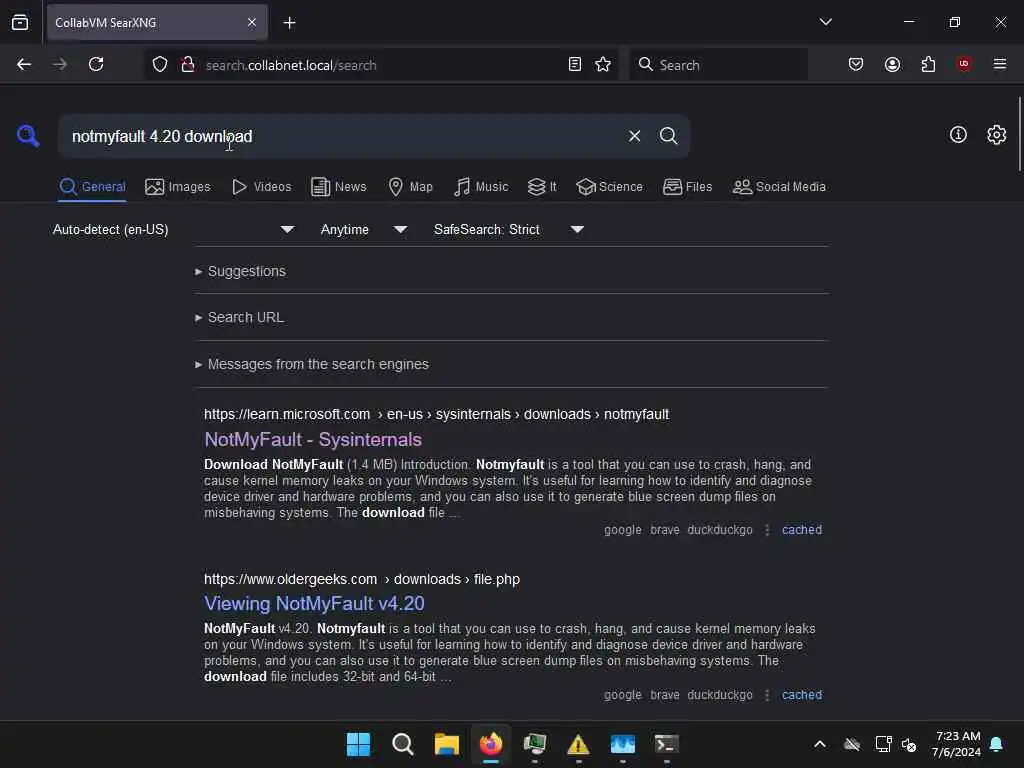Focus the Firefox address bar
The image size is (1024, 768).
click(x=382, y=65)
